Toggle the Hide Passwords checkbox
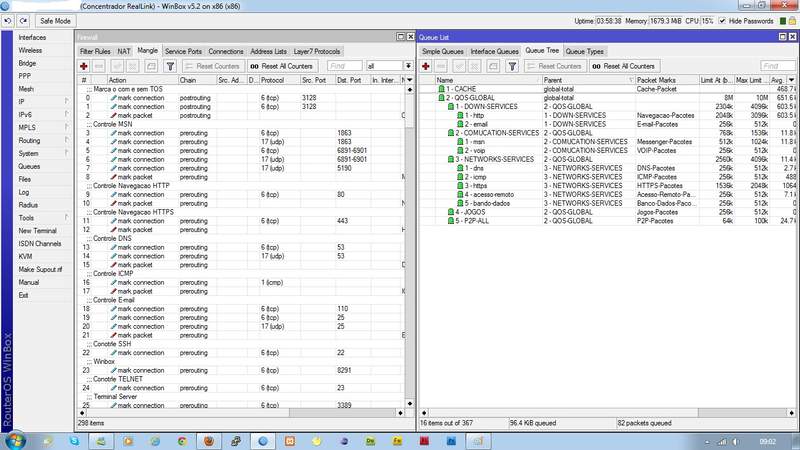800x450 pixels. 722,21
